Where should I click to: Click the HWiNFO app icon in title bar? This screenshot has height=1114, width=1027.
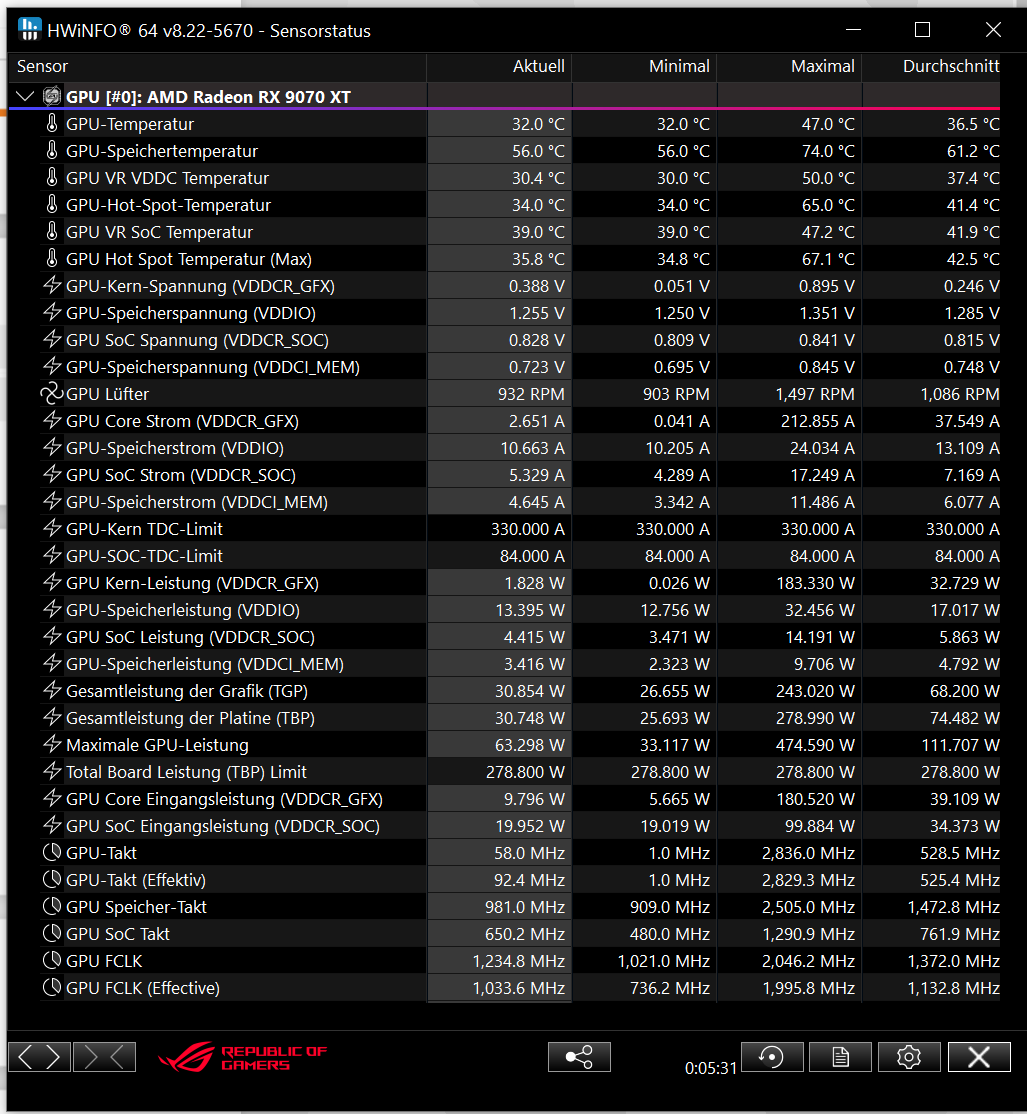point(30,29)
